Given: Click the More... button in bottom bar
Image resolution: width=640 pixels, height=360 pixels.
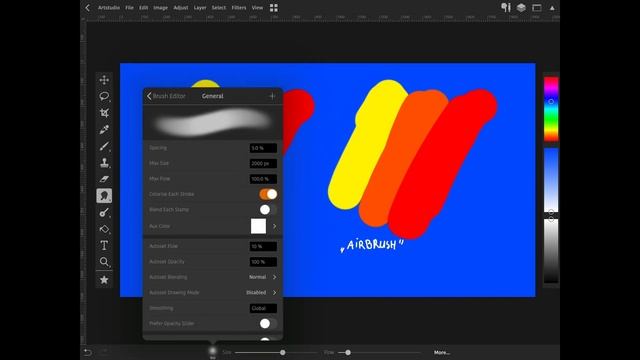Looking at the screenshot, I should 442,352.
